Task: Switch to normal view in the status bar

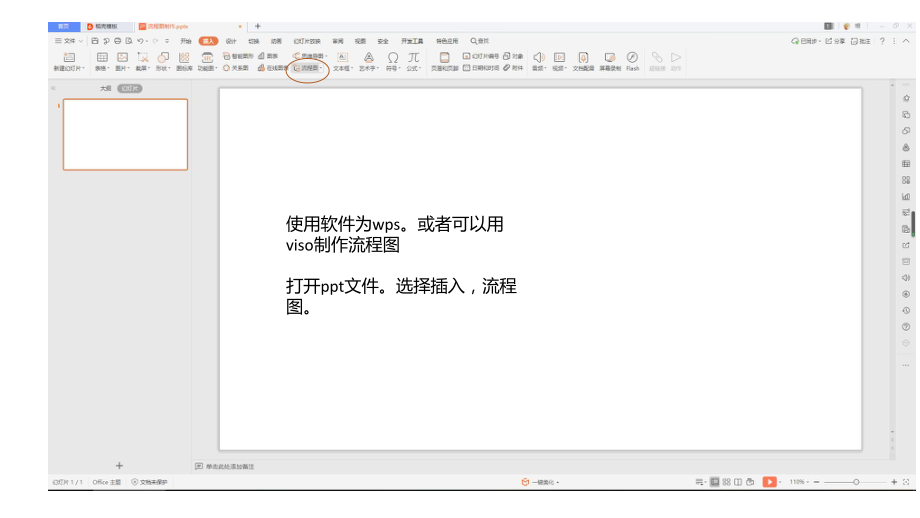Action: [x=715, y=482]
